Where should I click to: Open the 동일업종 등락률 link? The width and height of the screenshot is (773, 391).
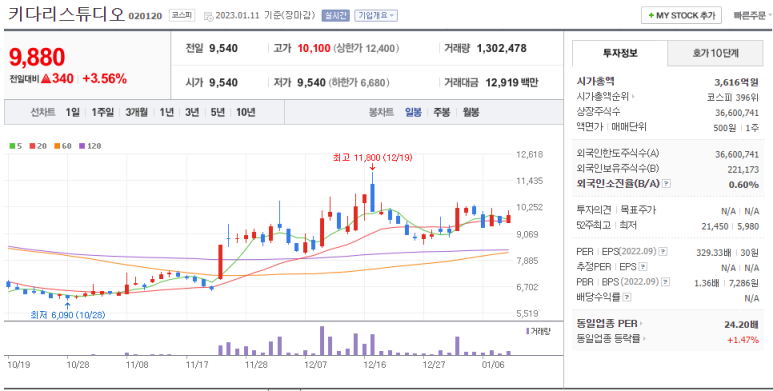pyautogui.click(x=611, y=339)
